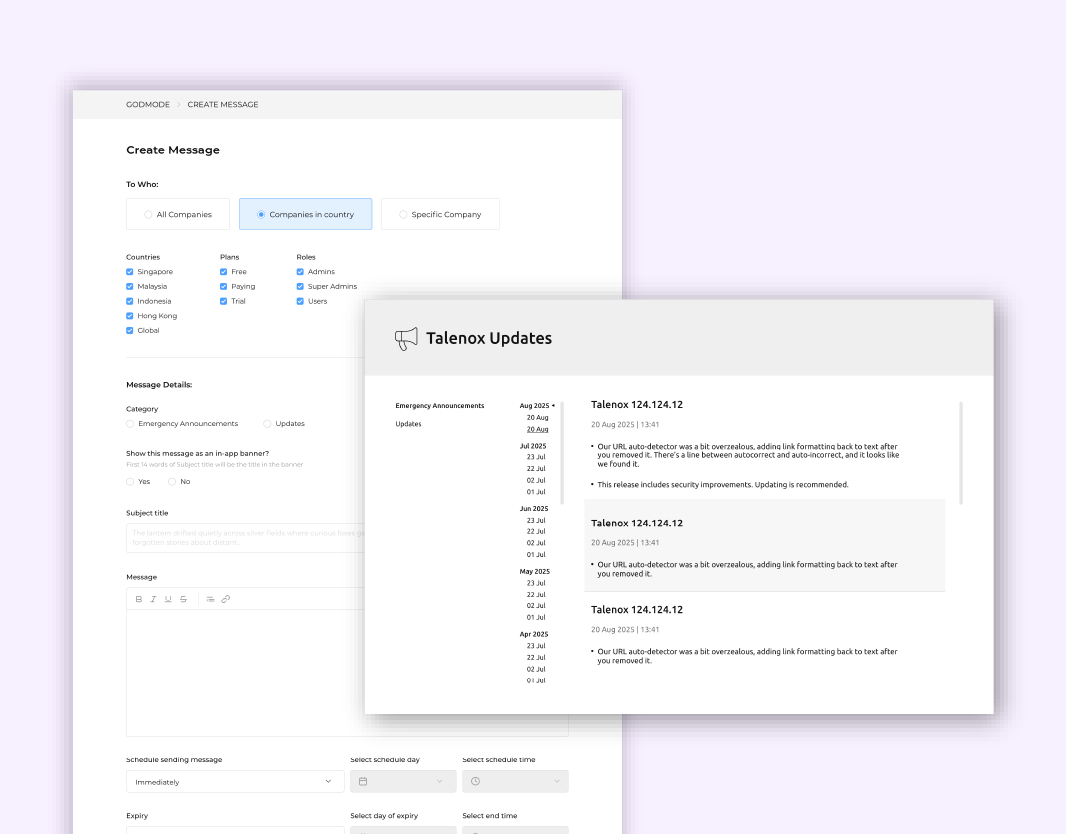The image size is (1066, 834).
Task: Click the Select day of expiry label
Action: [384, 816]
